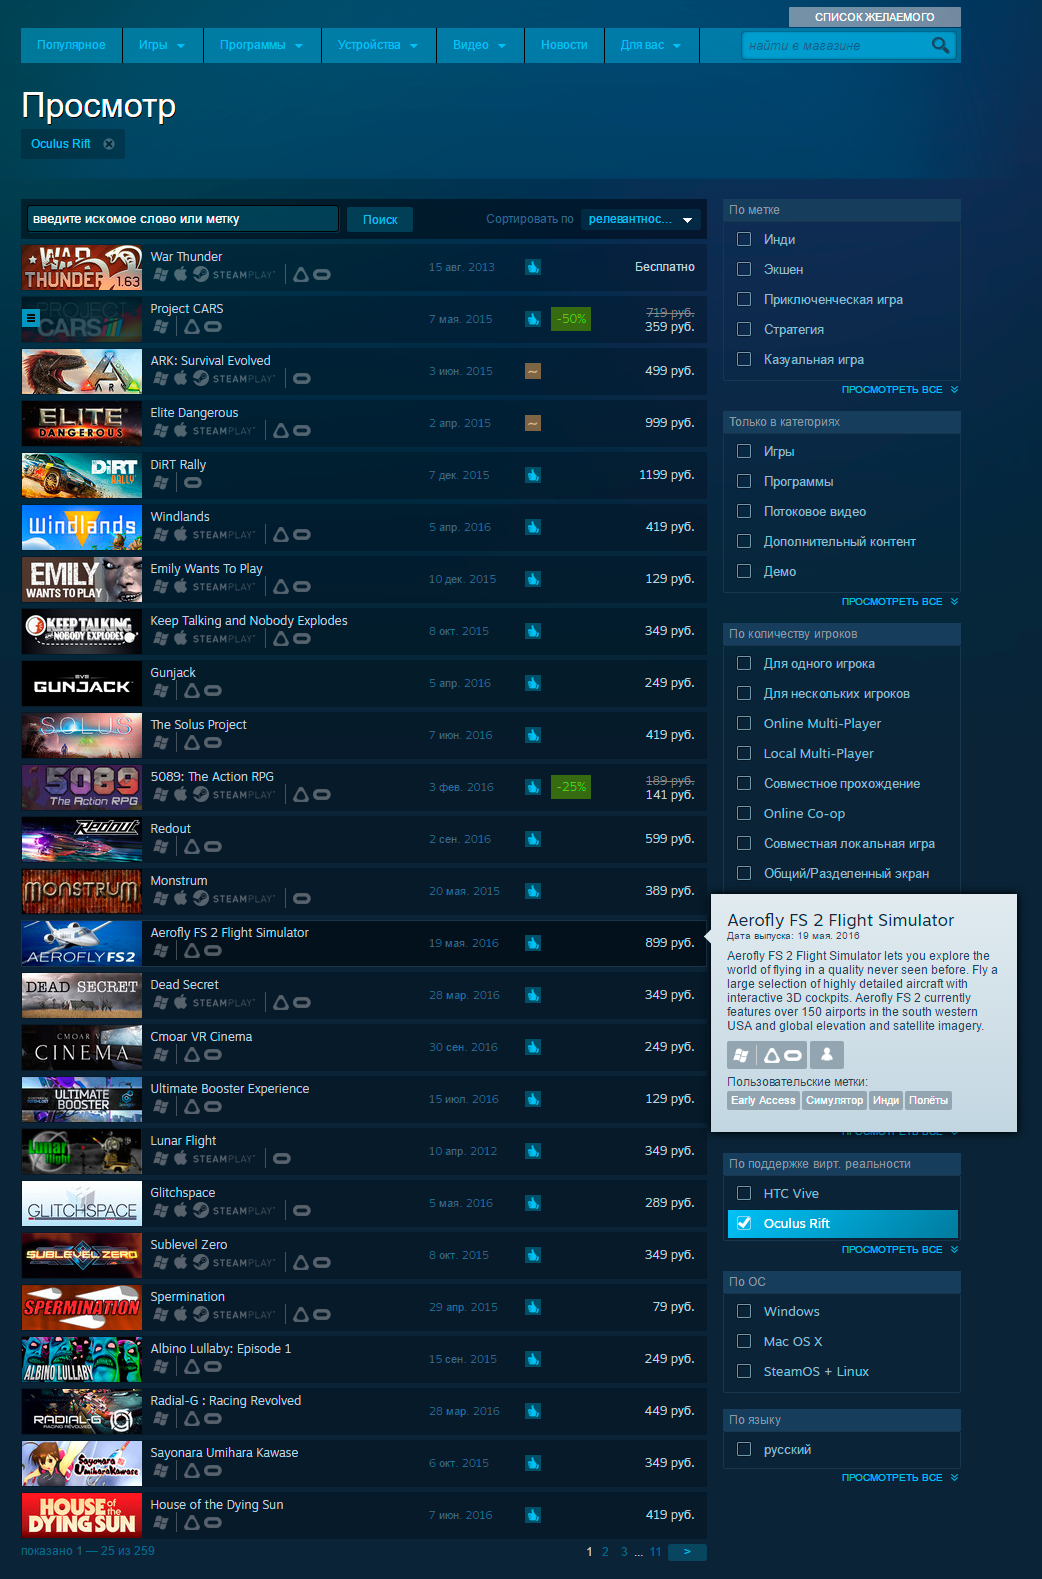The image size is (1042, 1579).
Task: Check the HTC Vive VR support filter
Action: click(x=744, y=1193)
